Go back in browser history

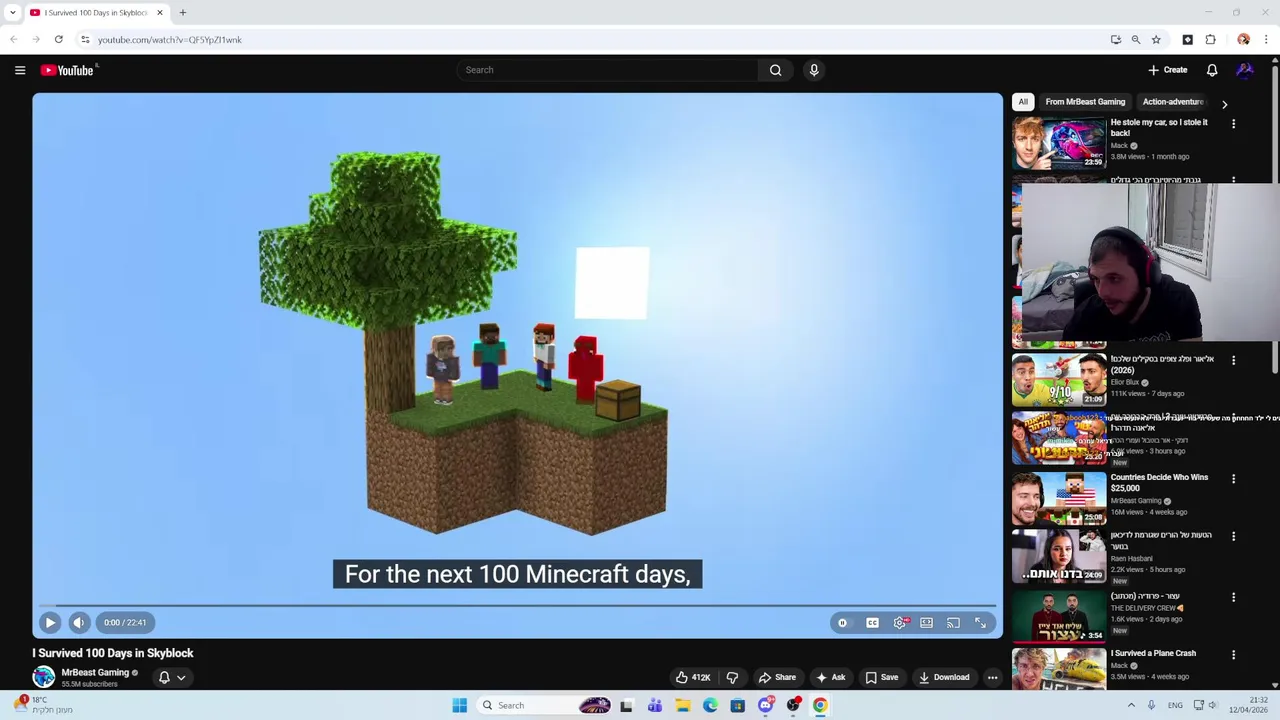[13, 40]
